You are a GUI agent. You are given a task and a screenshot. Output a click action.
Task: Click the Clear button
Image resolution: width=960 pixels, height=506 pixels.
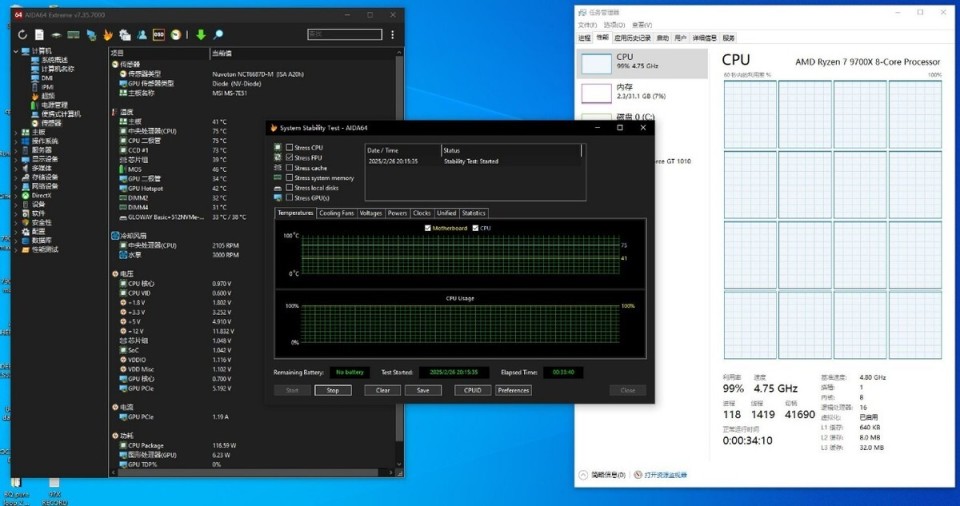click(383, 390)
